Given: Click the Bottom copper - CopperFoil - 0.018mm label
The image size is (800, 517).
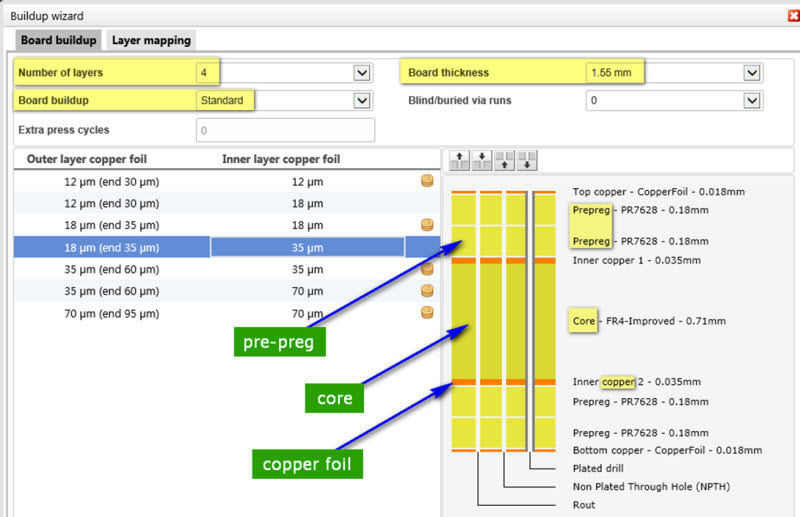Looking at the screenshot, I should (667, 450).
